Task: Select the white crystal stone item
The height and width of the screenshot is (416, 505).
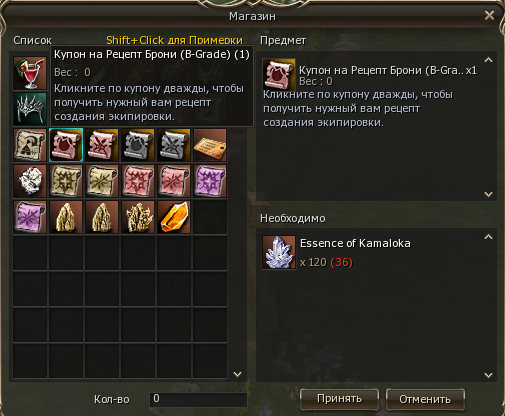Action: pos(30,181)
